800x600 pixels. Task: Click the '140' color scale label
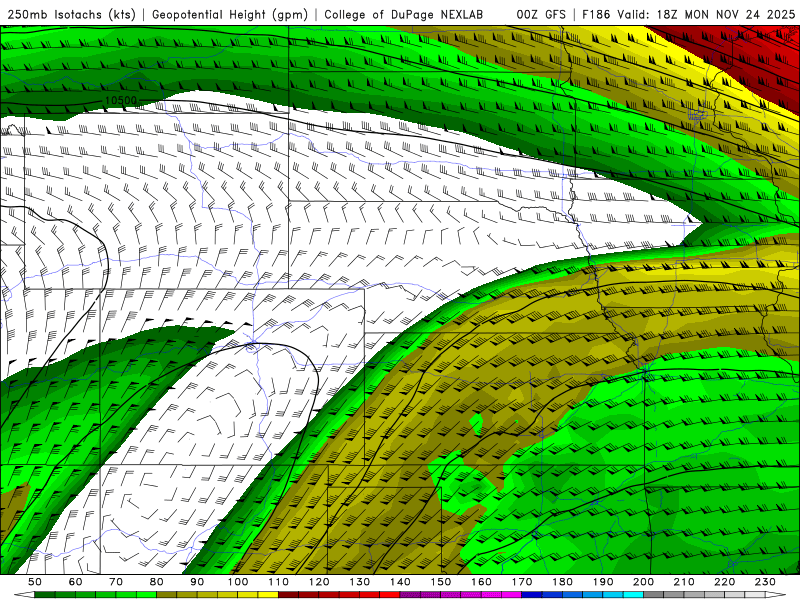(x=401, y=582)
